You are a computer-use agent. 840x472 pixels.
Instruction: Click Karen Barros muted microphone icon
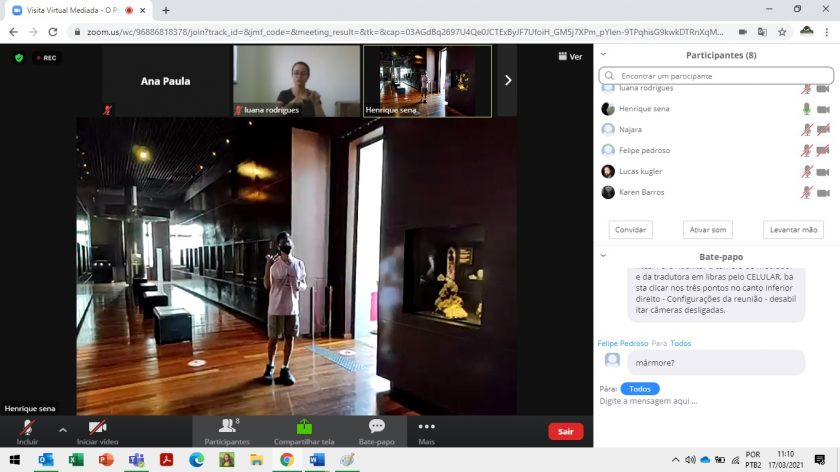point(806,192)
